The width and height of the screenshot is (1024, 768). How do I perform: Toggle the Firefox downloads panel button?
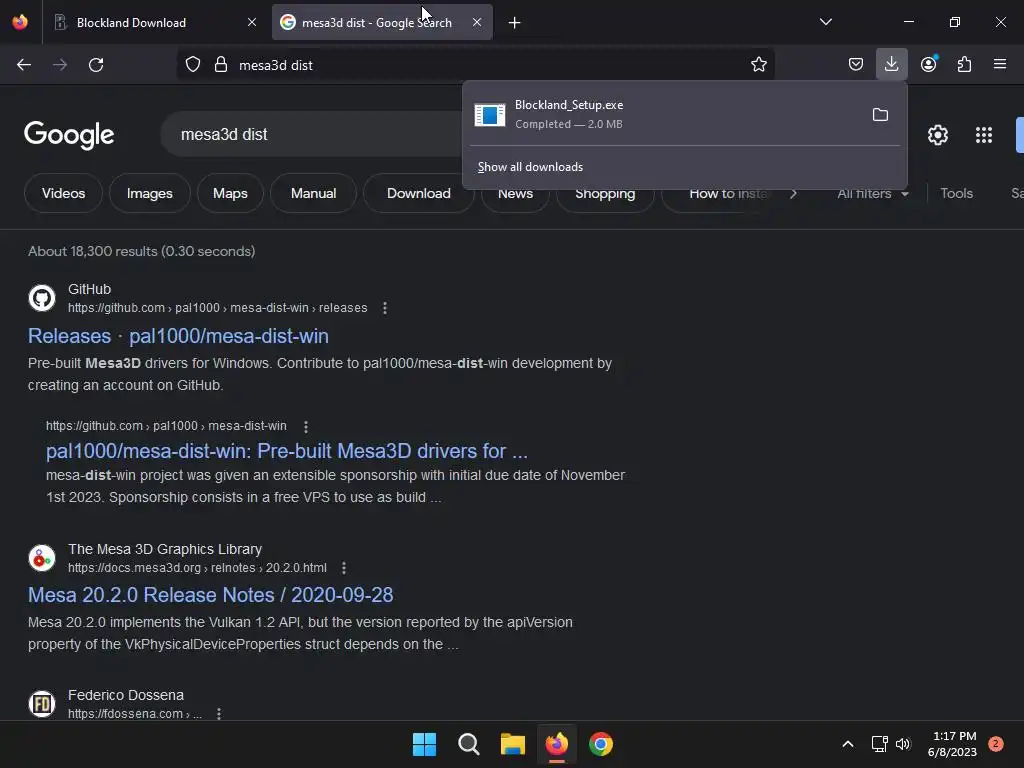[x=891, y=65]
